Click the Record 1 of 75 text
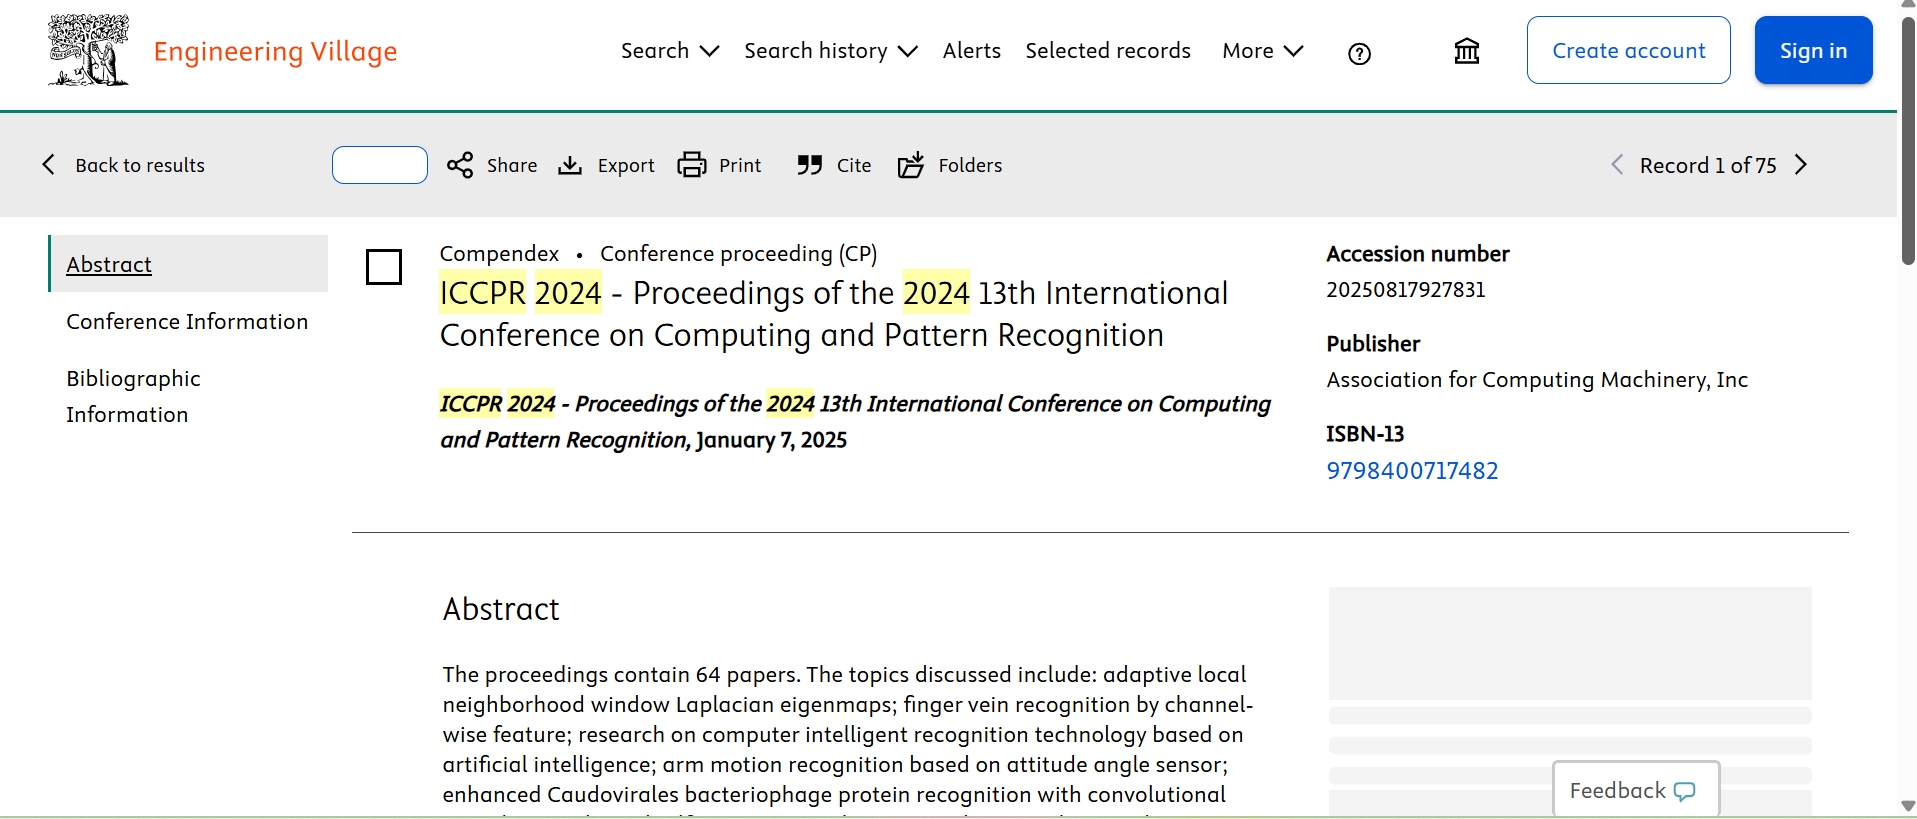 point(1708,165)
